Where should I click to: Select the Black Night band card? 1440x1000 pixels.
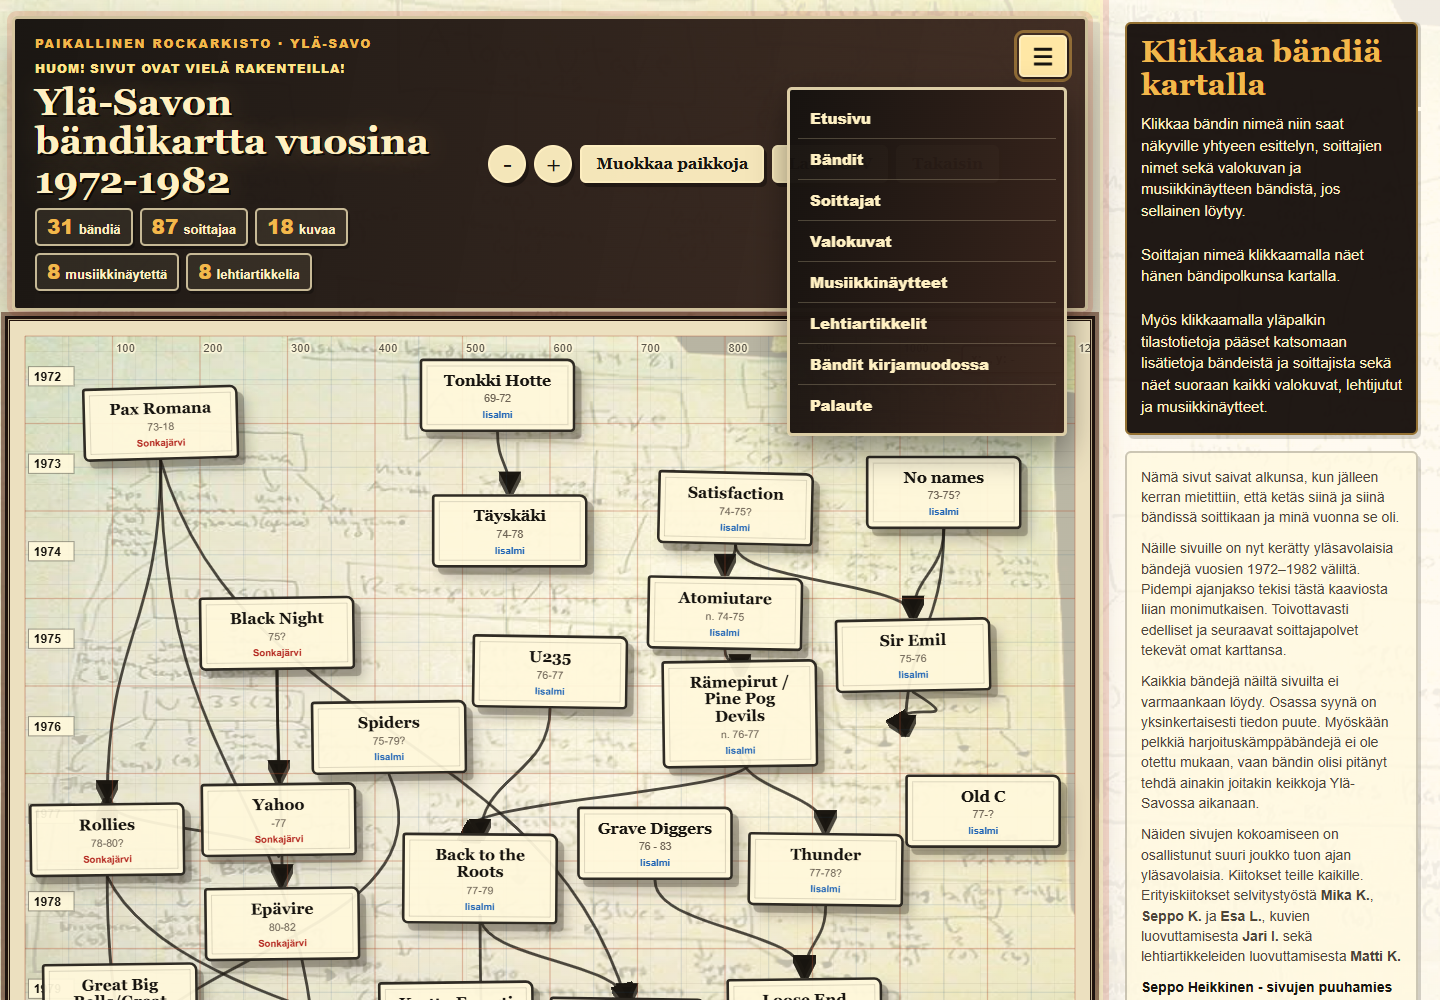click(277, 633)
